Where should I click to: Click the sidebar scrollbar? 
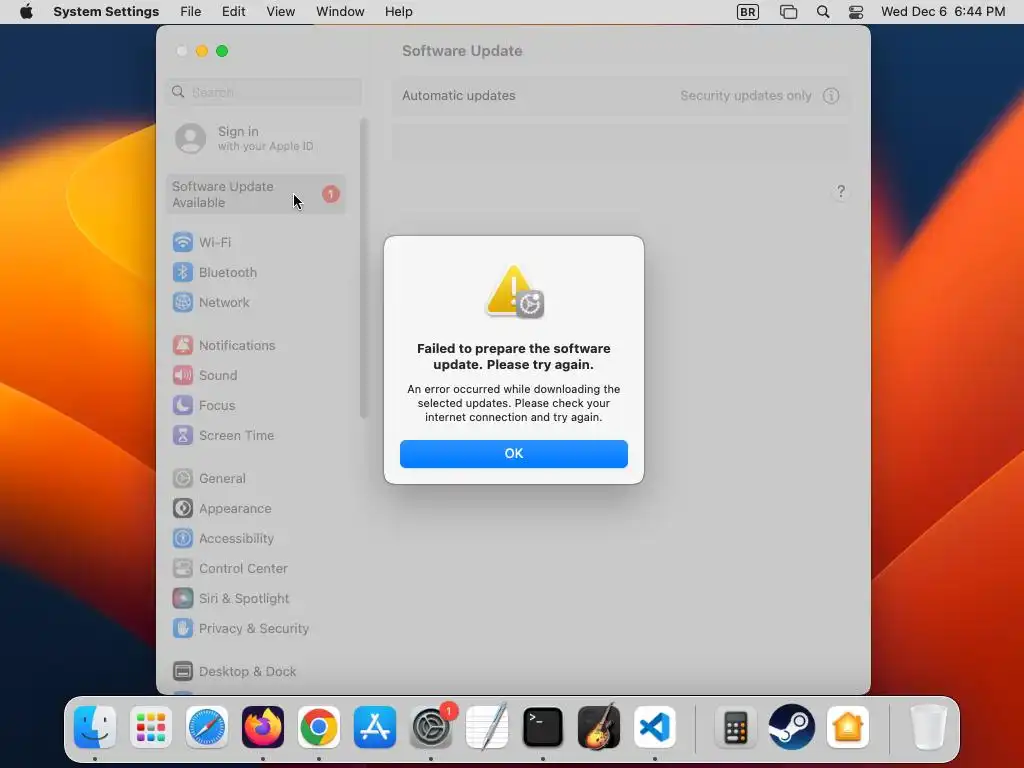(x=364, y=268)
